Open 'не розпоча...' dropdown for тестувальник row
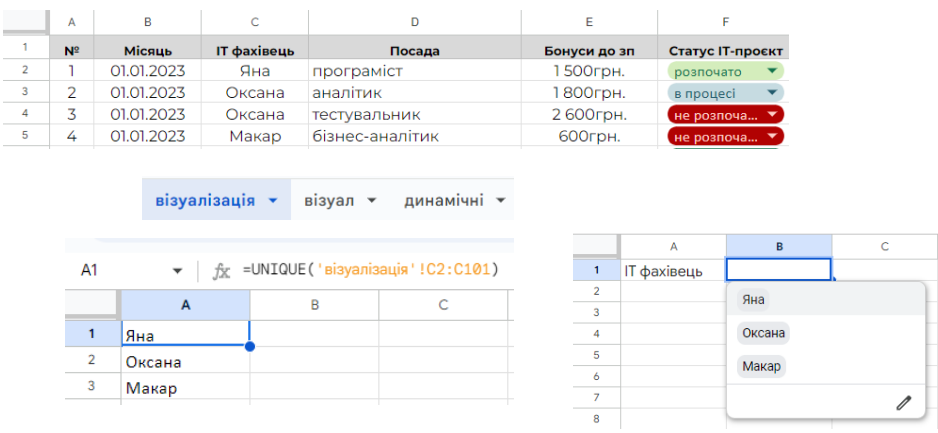938x433 pixels. [x=771, y=115]
